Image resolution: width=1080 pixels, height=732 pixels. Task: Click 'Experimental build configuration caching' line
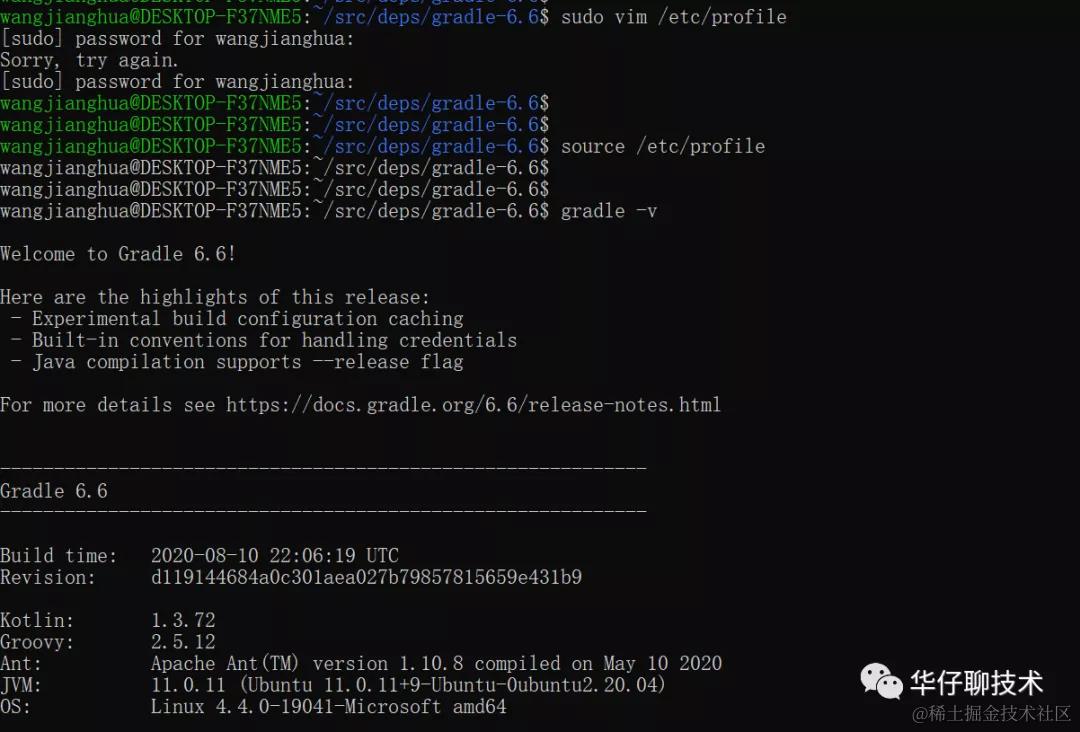247,319
